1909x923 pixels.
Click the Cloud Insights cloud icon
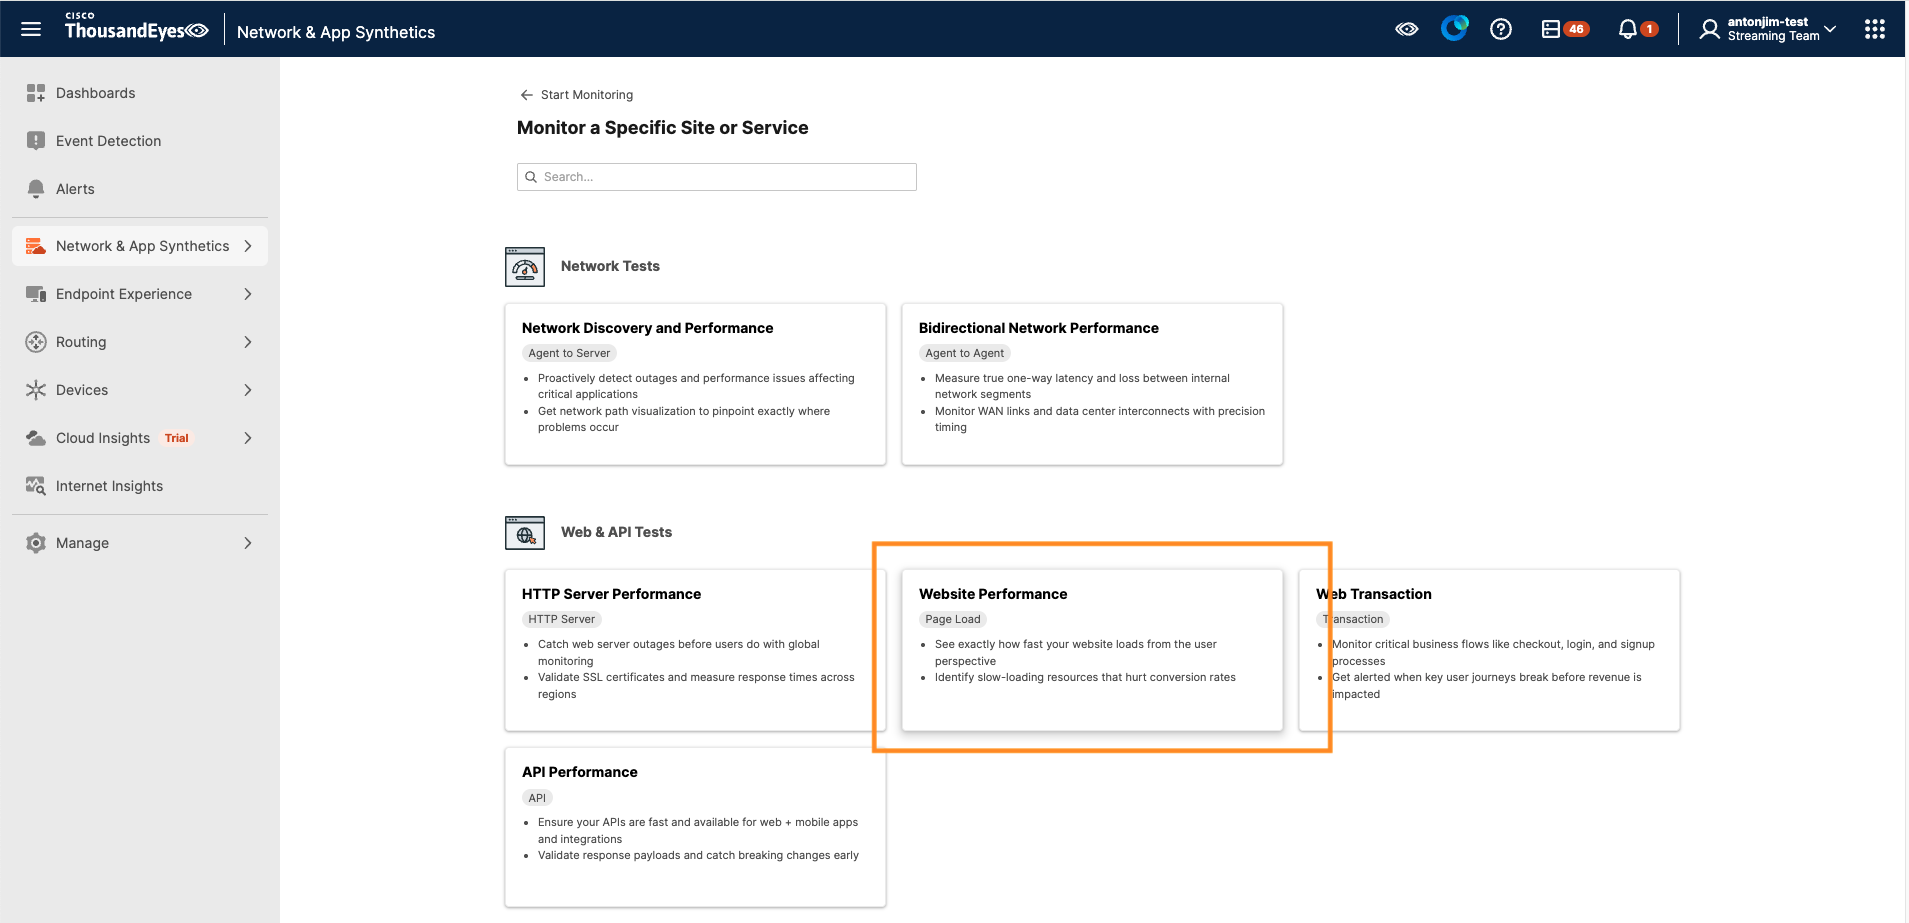36,438
